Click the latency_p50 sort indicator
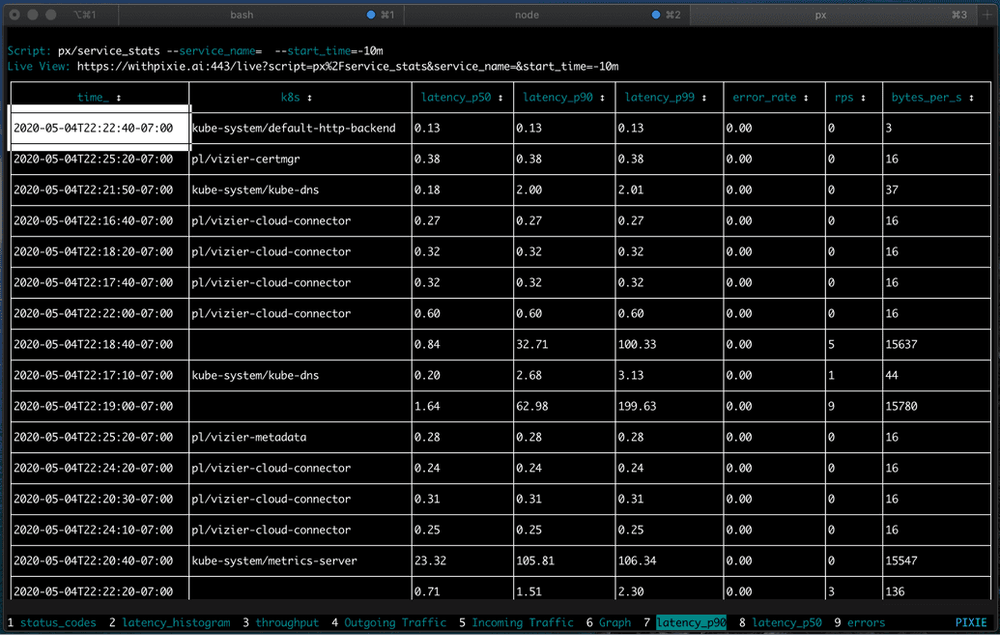 [x=500, y=98]
